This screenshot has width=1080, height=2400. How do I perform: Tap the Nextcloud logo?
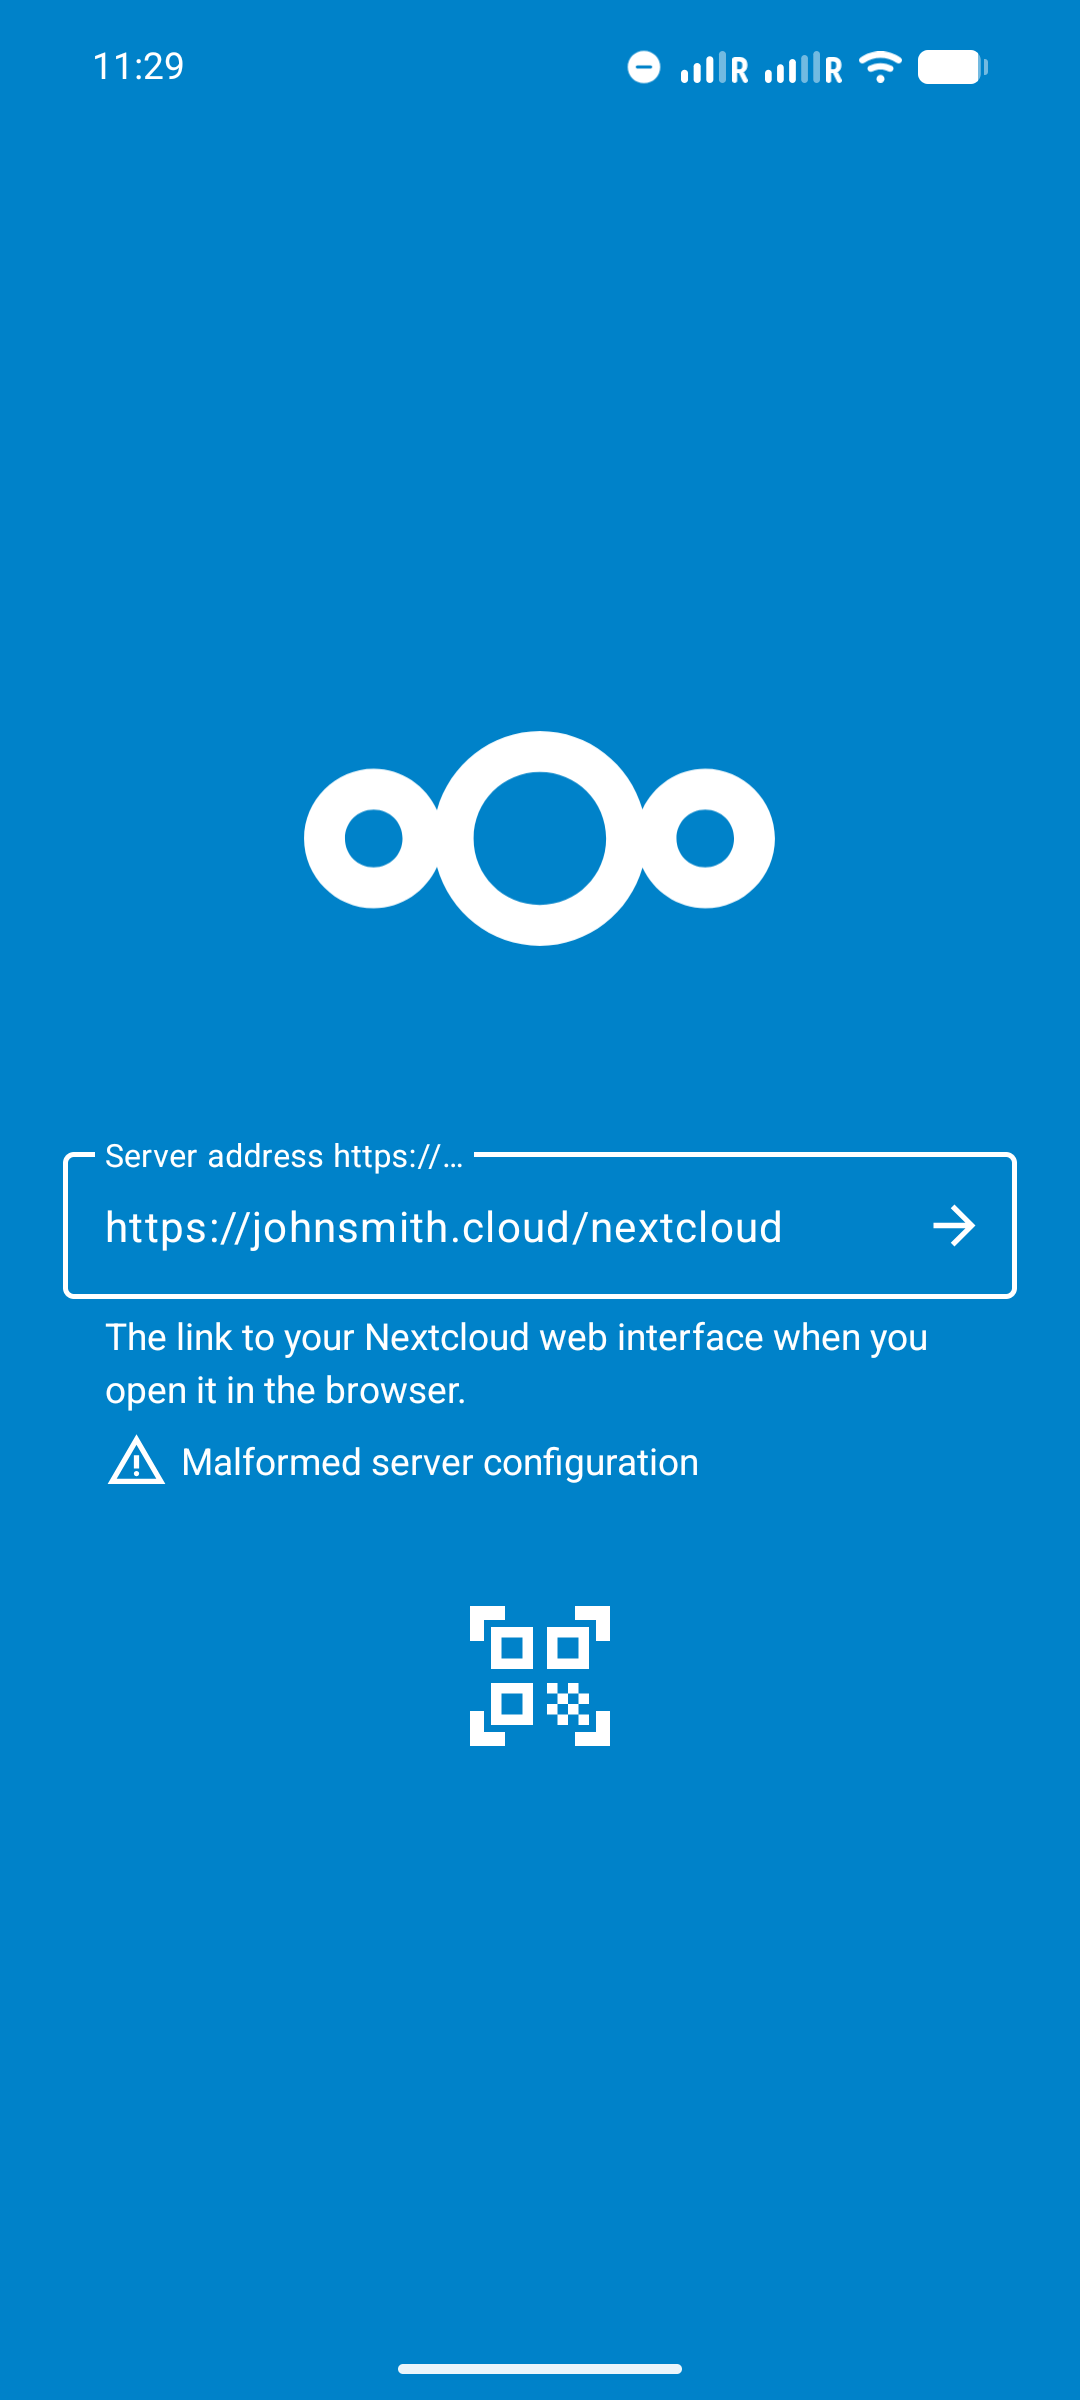[540, 838]
